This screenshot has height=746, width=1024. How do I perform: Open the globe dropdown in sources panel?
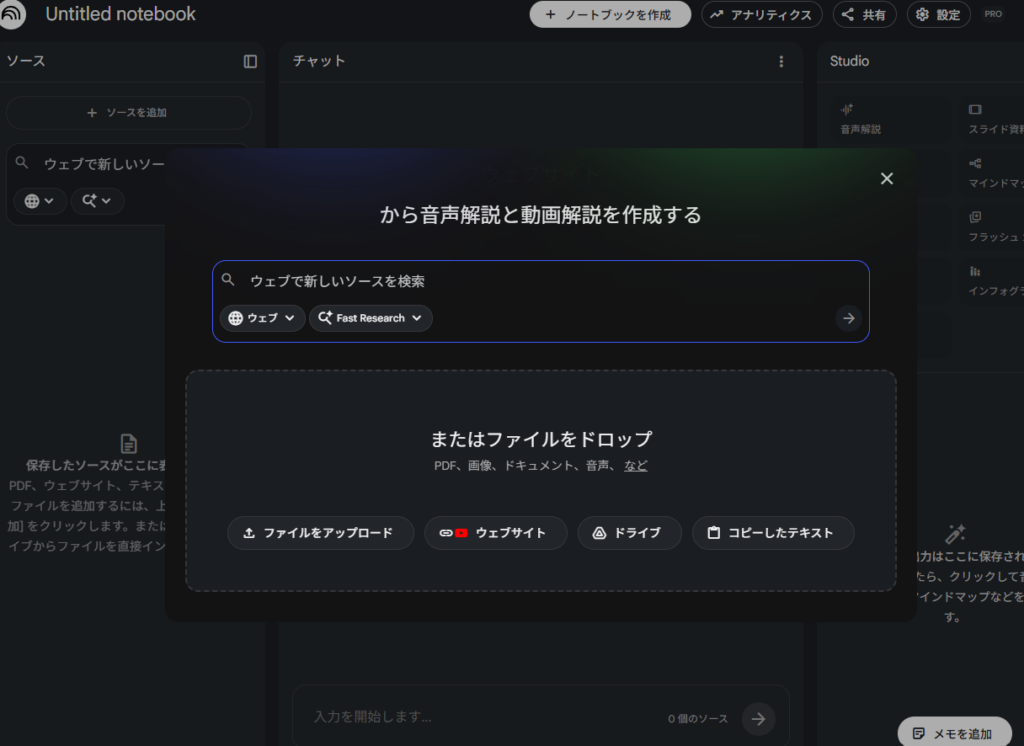(40, 201)
